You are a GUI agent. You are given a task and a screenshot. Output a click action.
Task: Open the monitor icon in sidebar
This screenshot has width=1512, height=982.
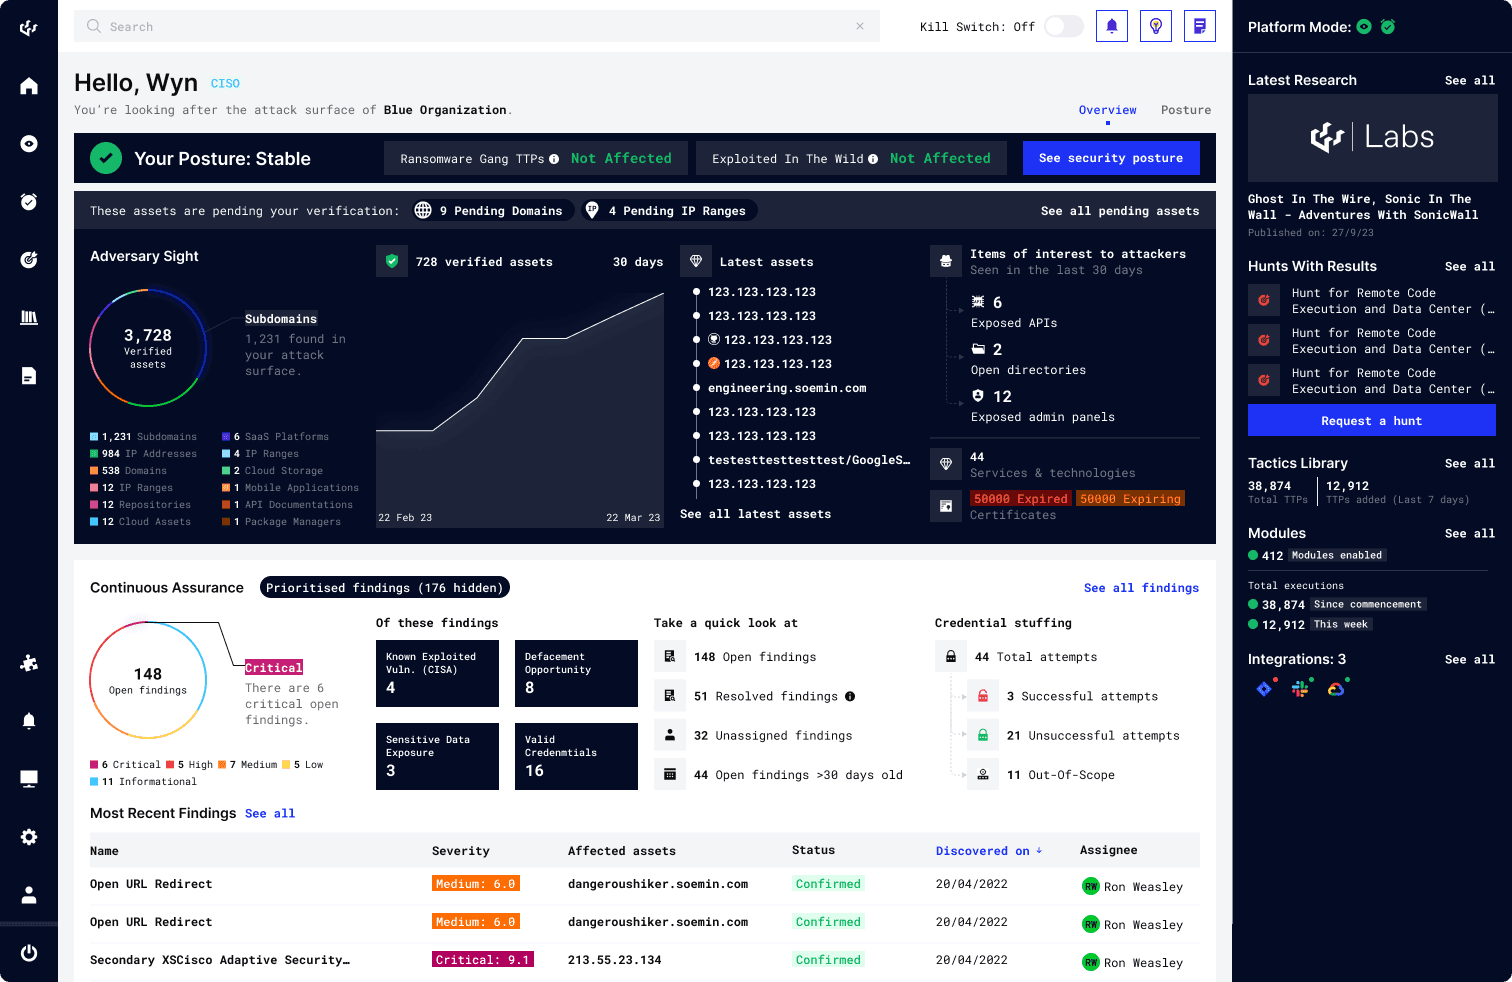(x=29, y=779)
